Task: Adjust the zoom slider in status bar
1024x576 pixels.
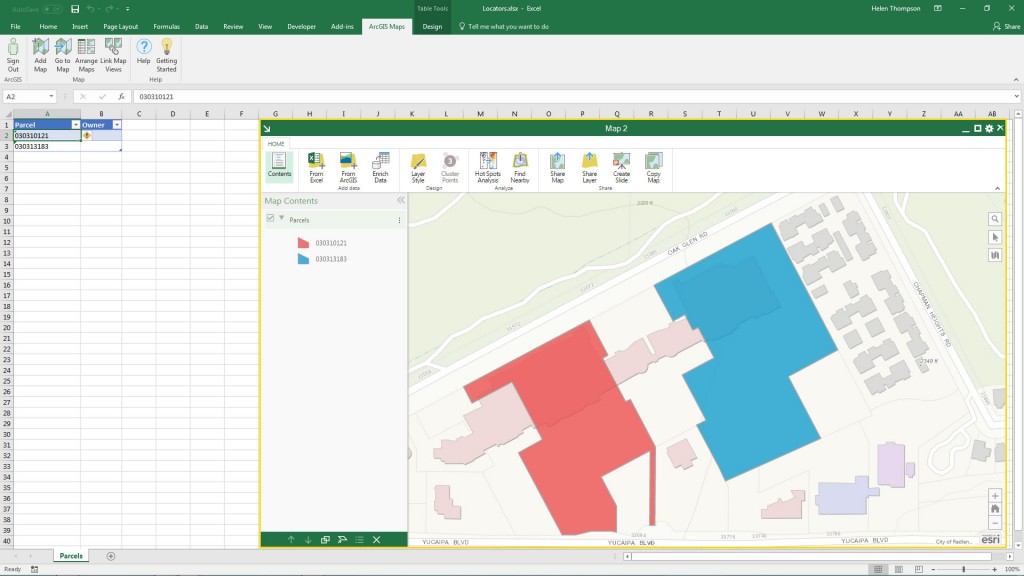Action: 963,569
